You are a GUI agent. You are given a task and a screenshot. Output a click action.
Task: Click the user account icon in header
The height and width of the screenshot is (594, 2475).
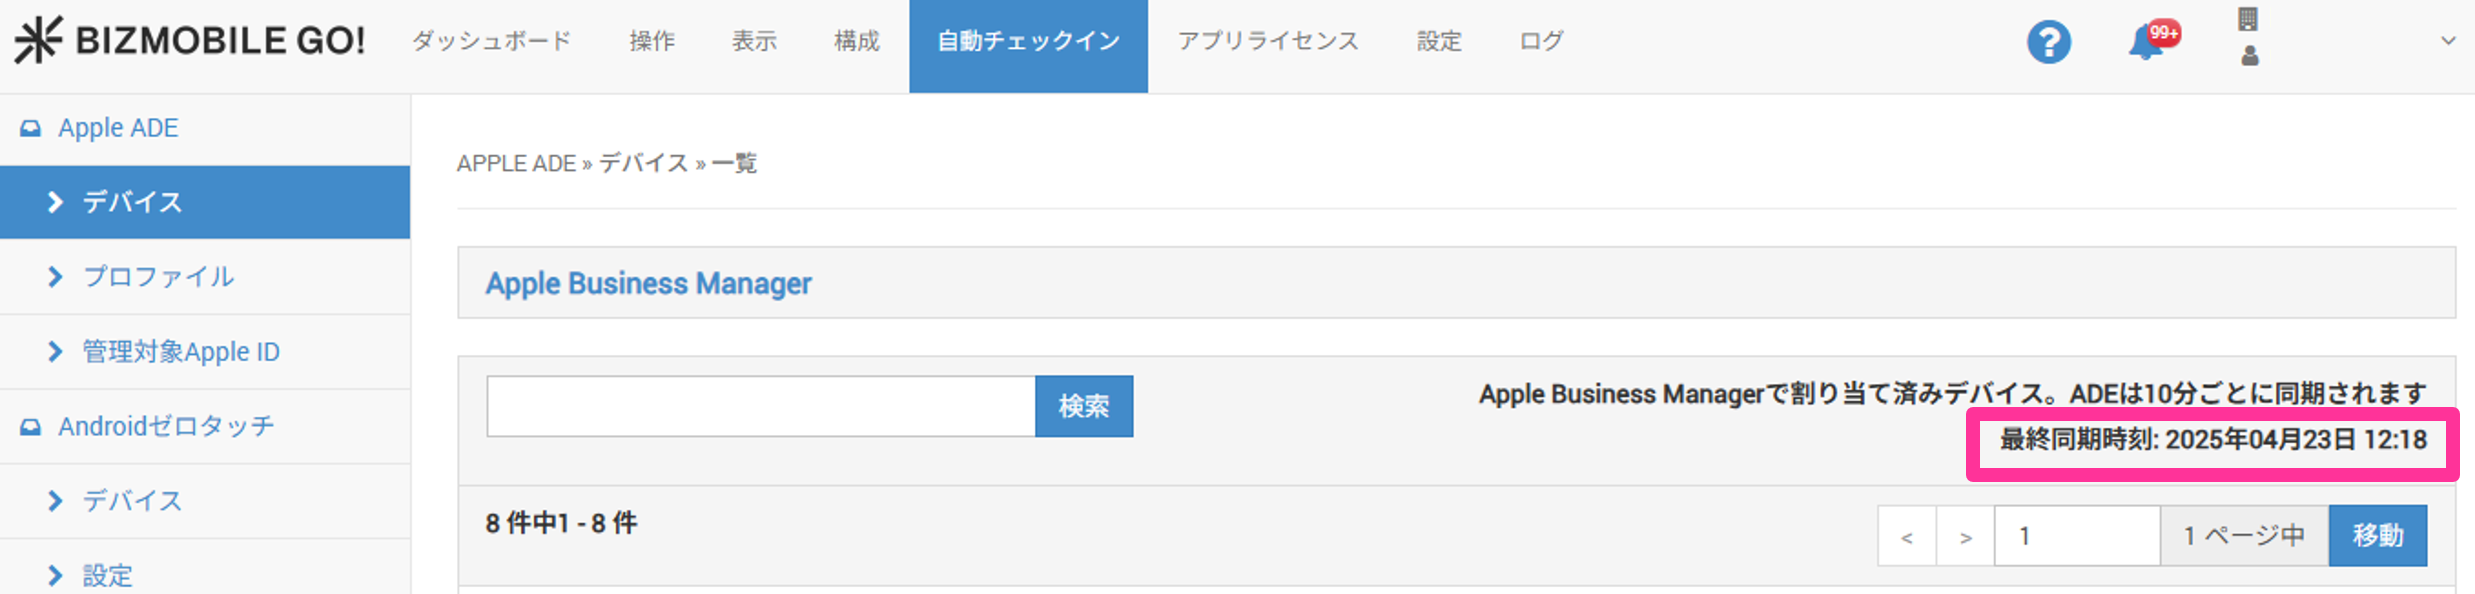tap(2249, 56)
